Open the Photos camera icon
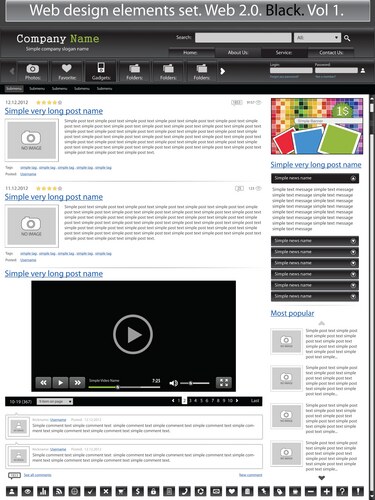The image size is (375, 500). coord(33,69)
